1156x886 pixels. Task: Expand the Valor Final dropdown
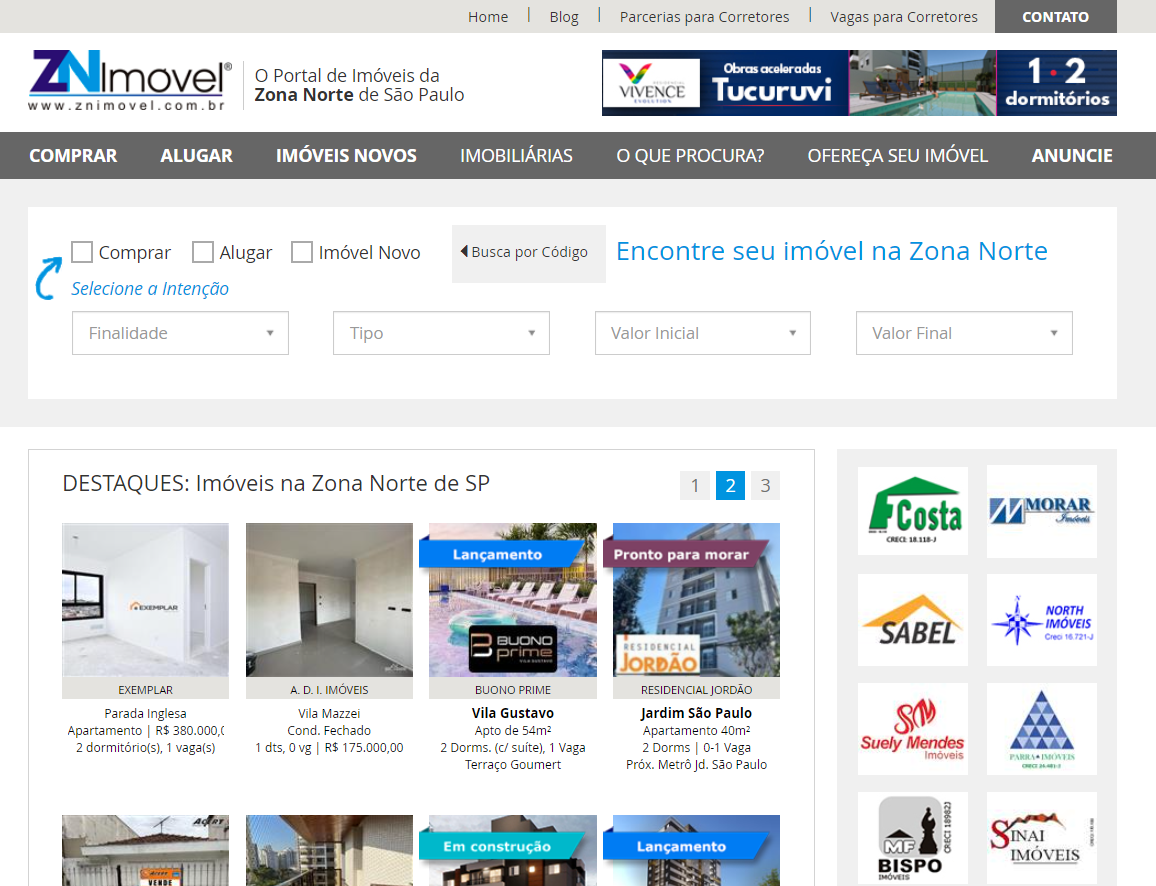click(x=964, y=333)
